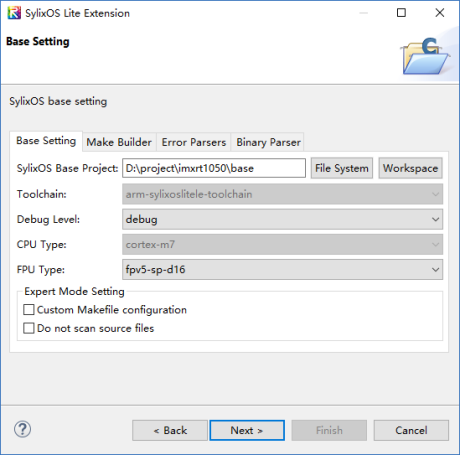Switch to the Make Builder tab
Screen dimensions: 461x456
[x=119, y=142]
